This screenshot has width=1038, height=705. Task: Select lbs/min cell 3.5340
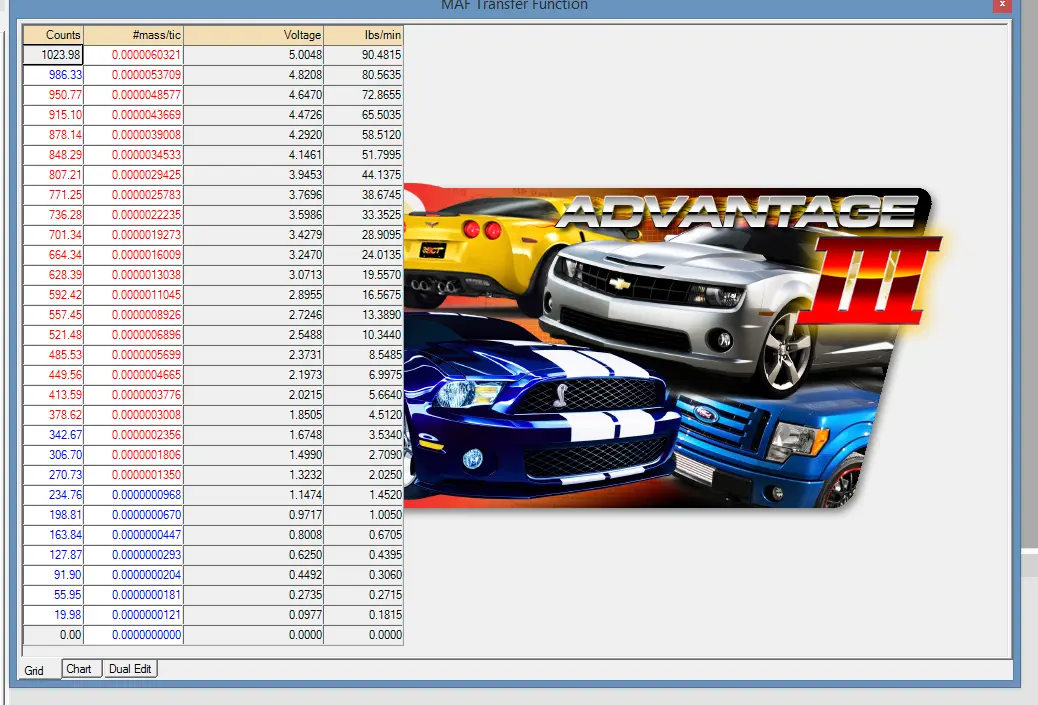pyautogui.click(x=363, y=434)
